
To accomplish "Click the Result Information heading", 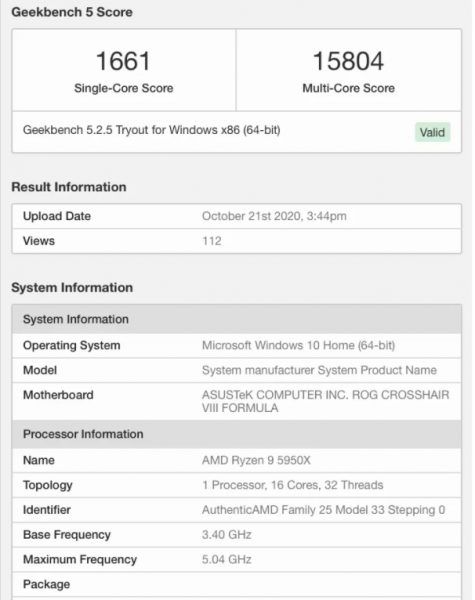I will click(69, 187).
